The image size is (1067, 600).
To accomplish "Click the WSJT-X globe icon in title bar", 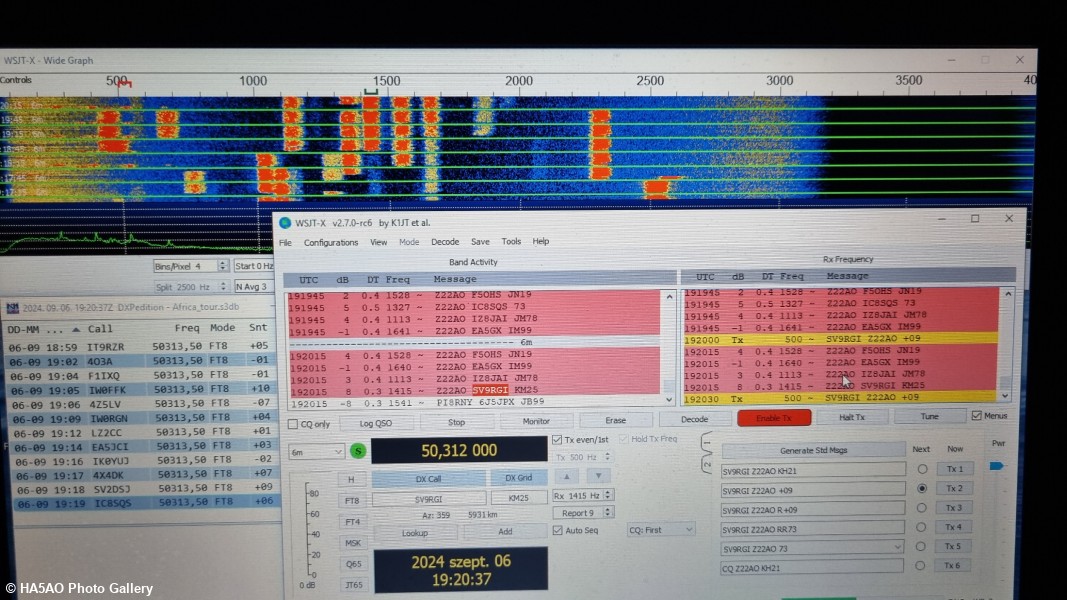I will (285, 222).
